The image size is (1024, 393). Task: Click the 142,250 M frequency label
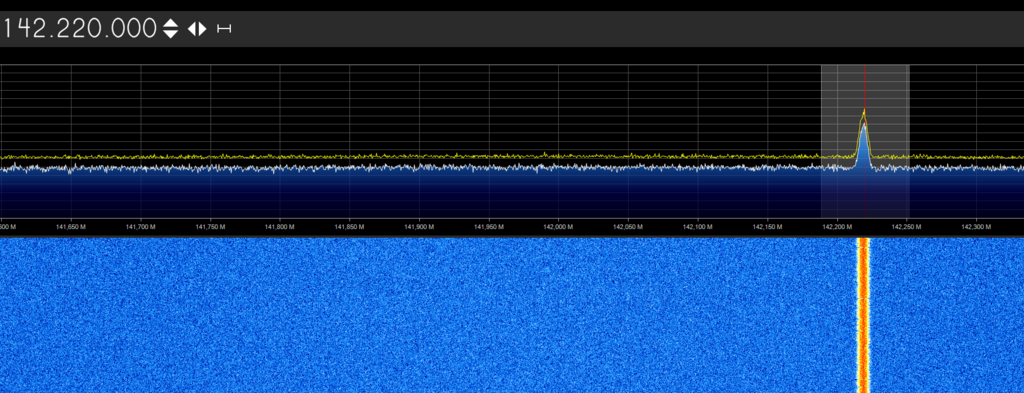[x=906, y=227]
